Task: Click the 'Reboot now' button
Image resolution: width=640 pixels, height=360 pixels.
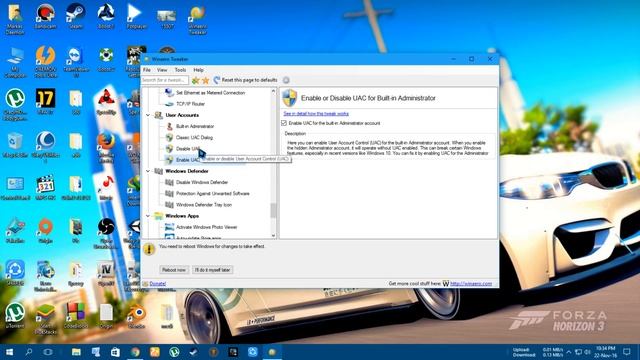Action: click(x=174, y=270)
